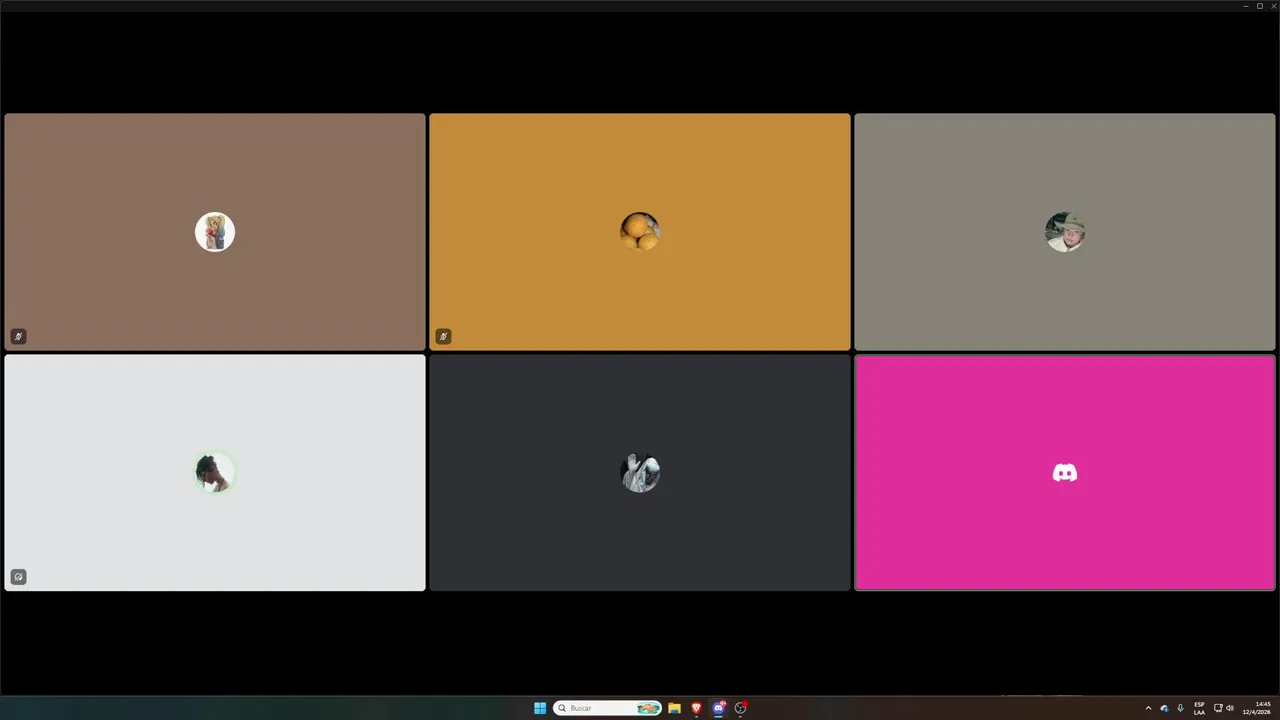Close the Discord window

click(1273, 6)
